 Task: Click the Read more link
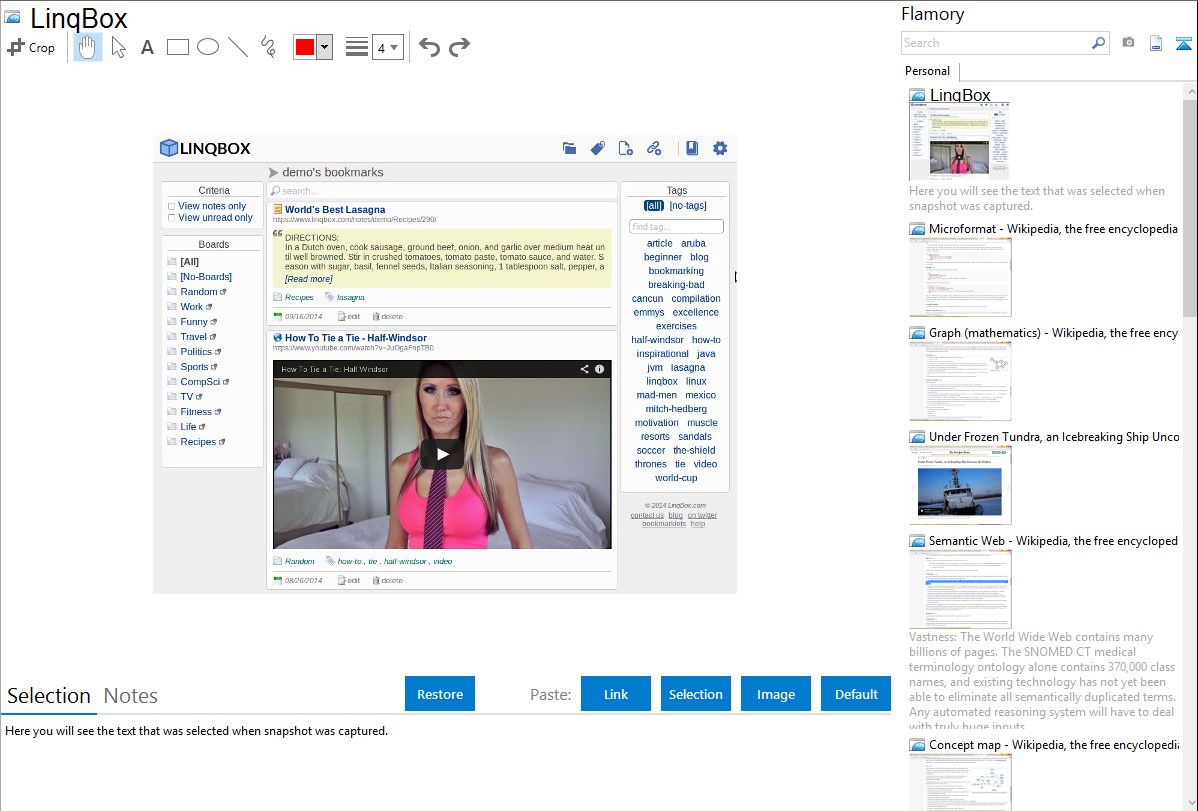[x=309, y=279]
